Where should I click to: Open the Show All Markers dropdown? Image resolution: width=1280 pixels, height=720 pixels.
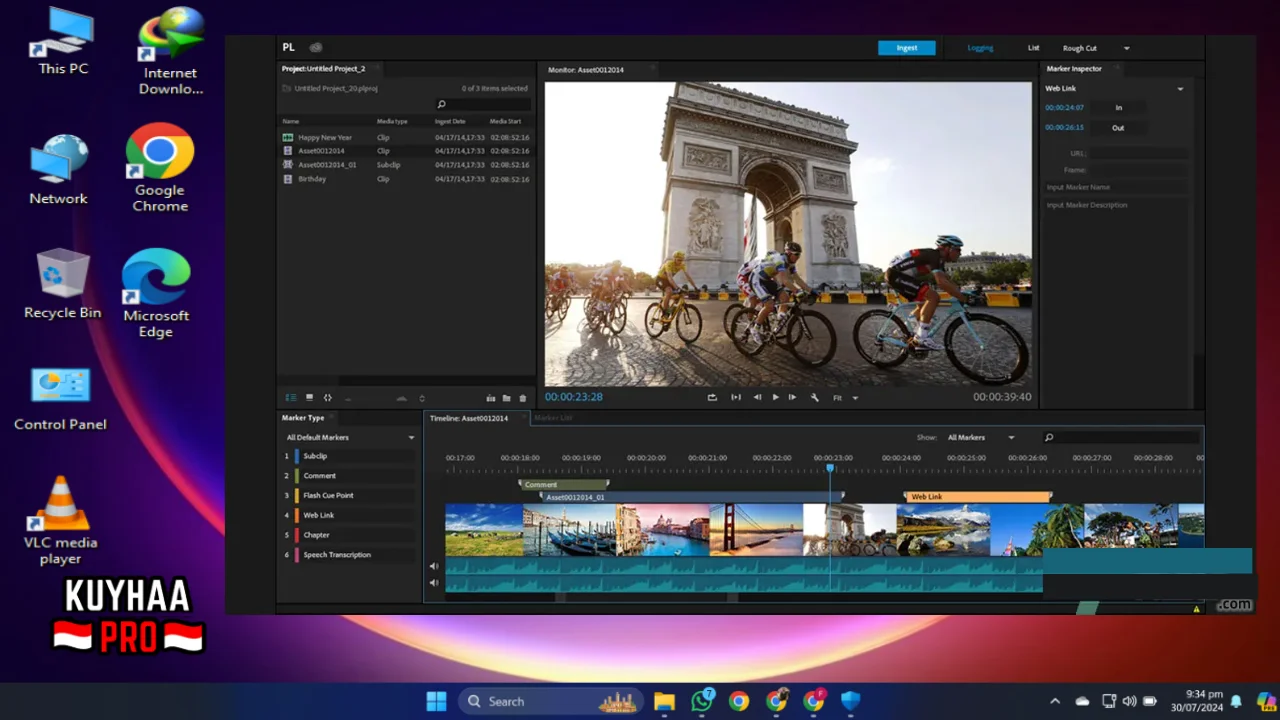click(981, 437)
